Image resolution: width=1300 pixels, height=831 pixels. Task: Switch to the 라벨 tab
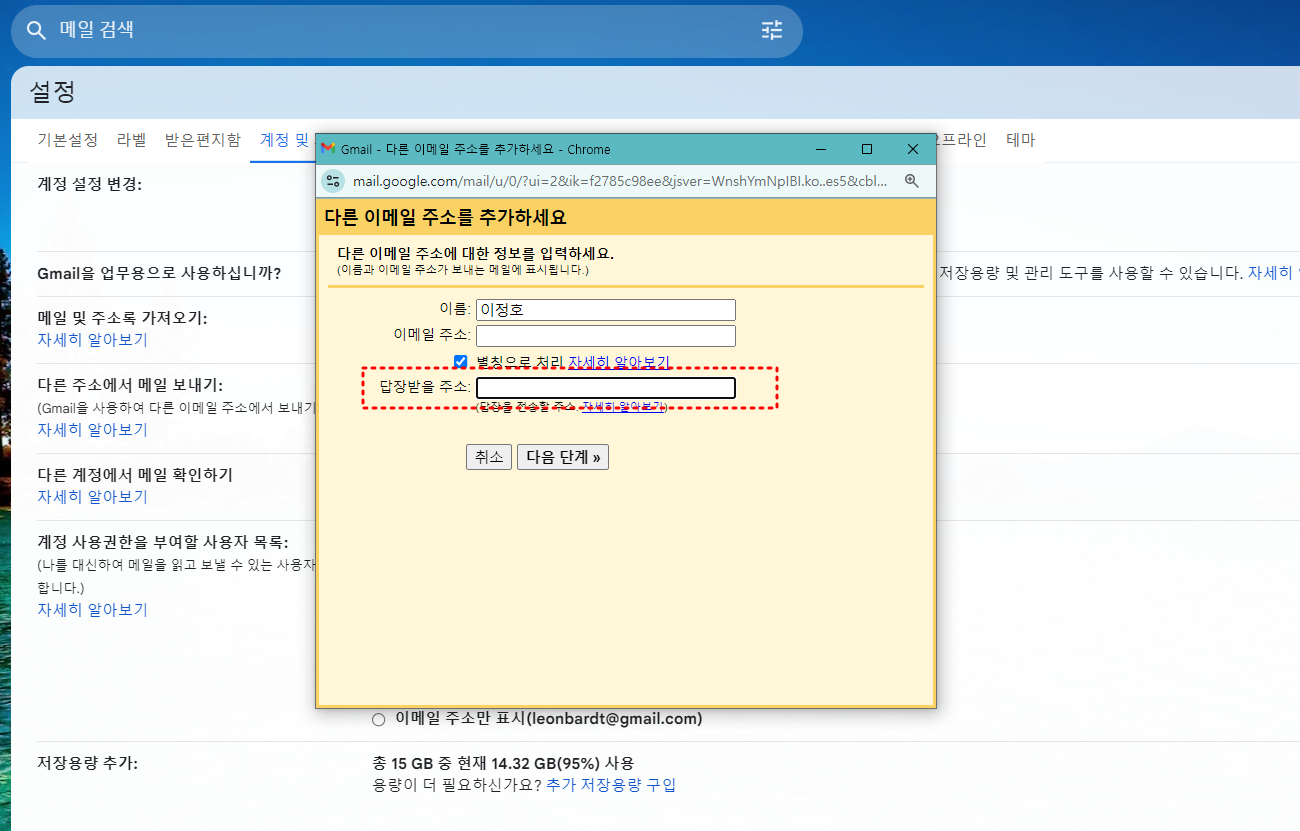(x=131, y=140)
